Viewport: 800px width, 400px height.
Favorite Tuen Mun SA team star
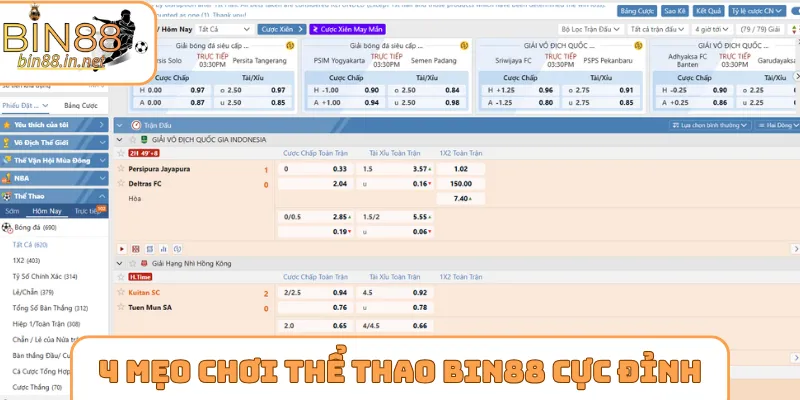[x=121, y=307]
